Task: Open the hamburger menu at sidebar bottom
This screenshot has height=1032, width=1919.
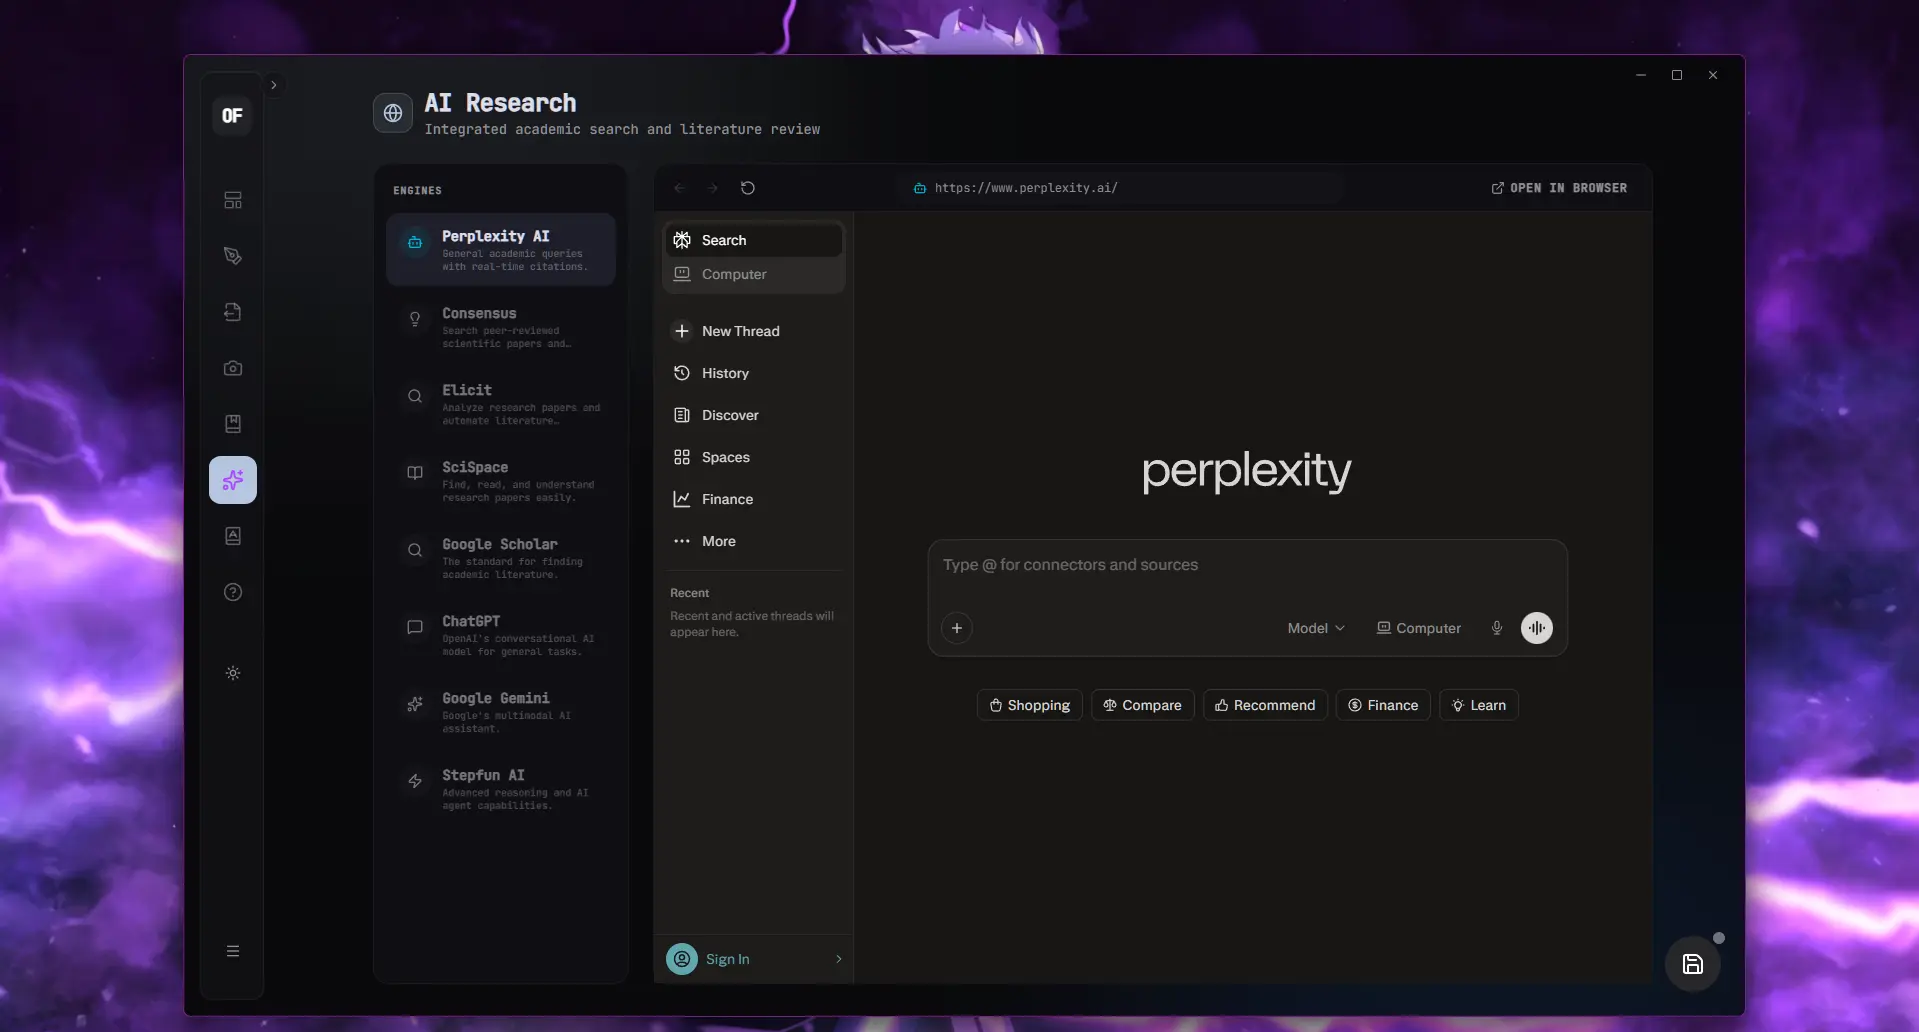Action: (233, 951)
